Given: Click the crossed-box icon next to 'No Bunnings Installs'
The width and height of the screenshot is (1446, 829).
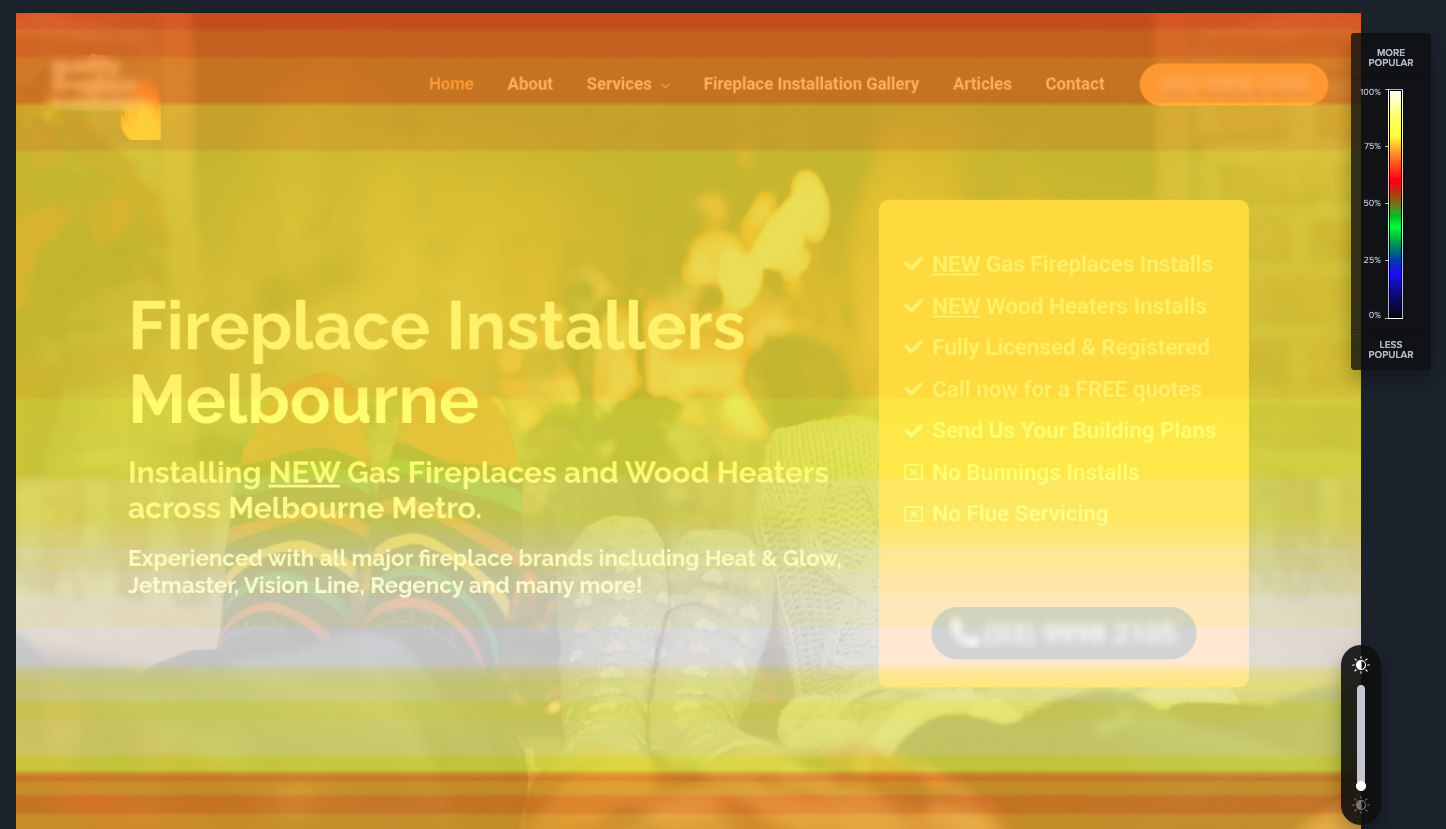Looking at the screenshot, I should tap(913, 472).
